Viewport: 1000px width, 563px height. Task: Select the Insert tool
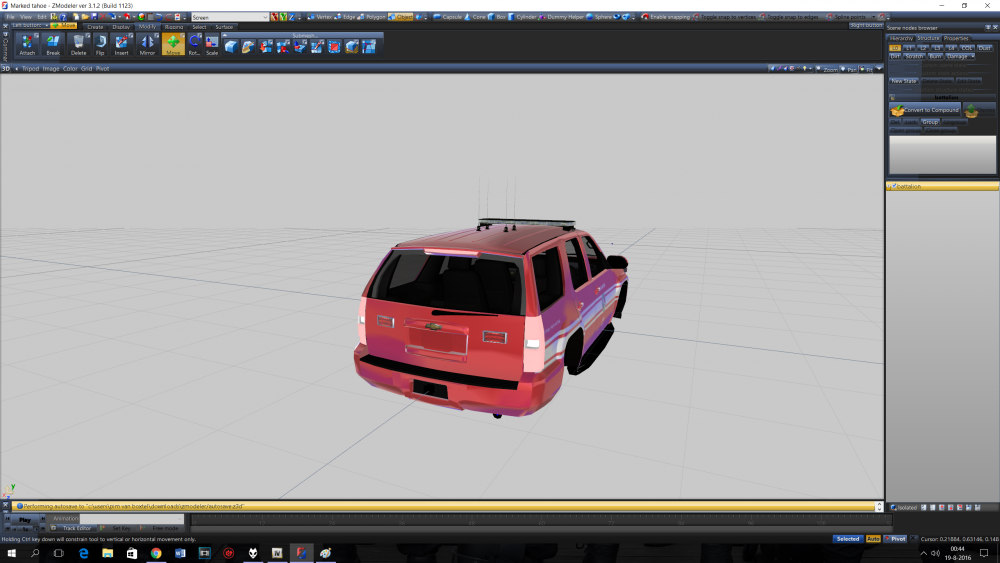tap(122, 44)
